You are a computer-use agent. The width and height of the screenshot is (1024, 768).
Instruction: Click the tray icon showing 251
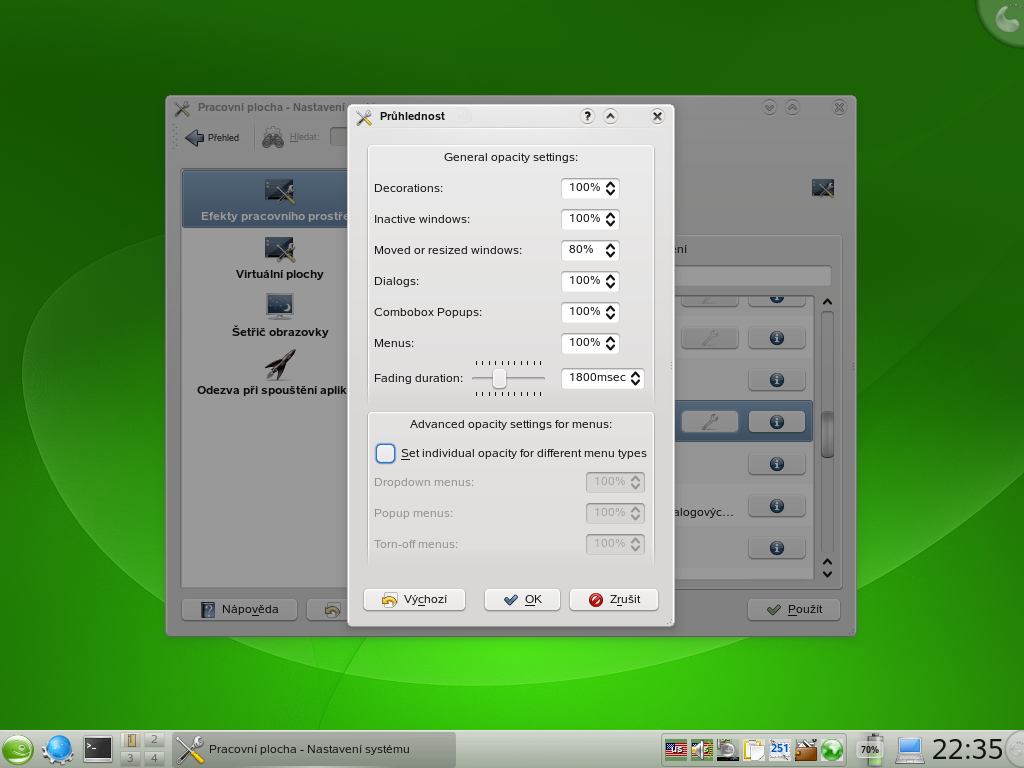coord(780,750)
